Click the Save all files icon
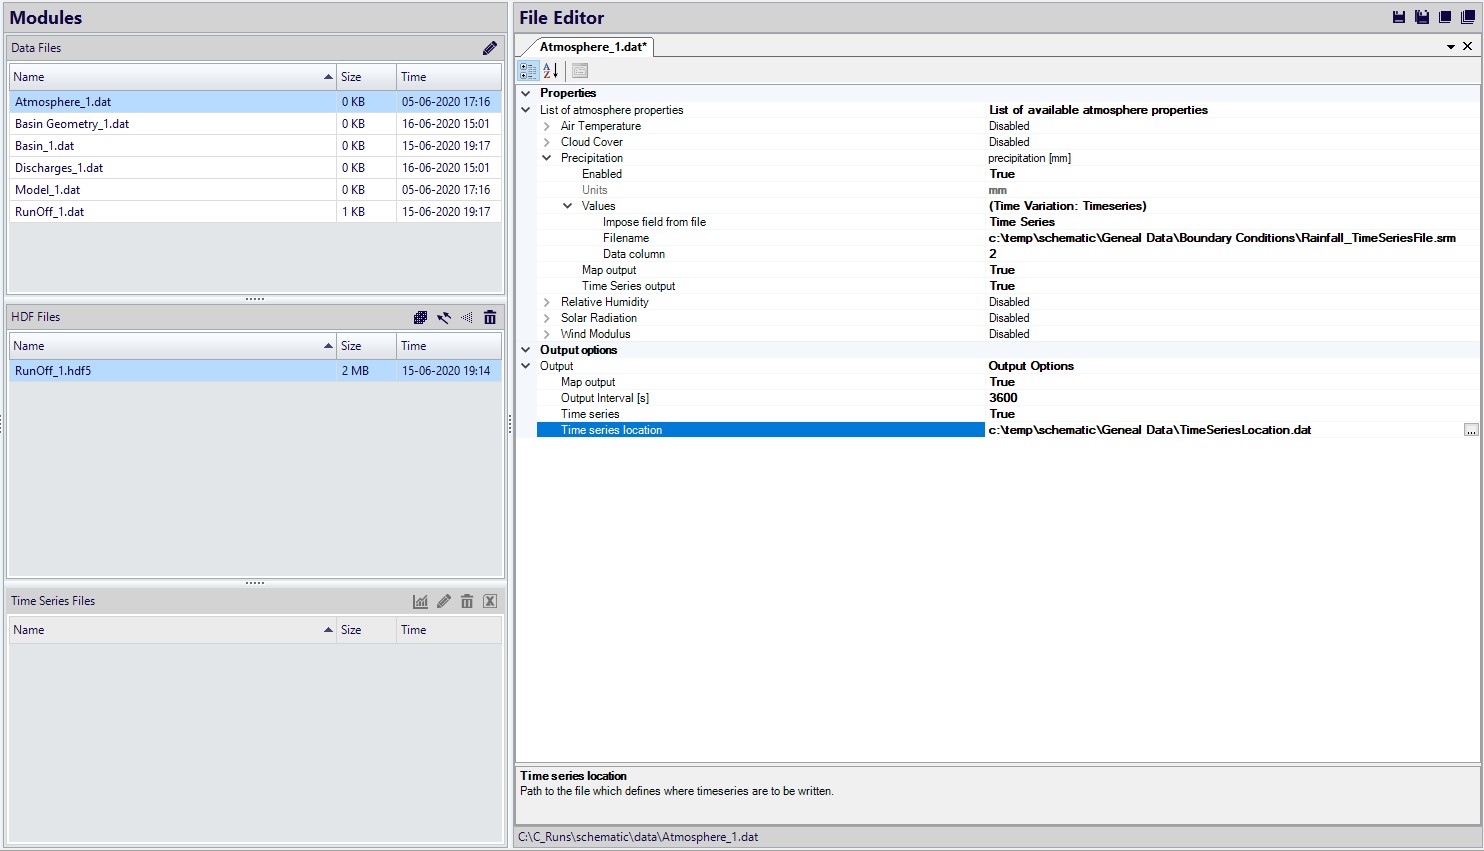Screen dimensions: 1484x851 coord(1421,17)
